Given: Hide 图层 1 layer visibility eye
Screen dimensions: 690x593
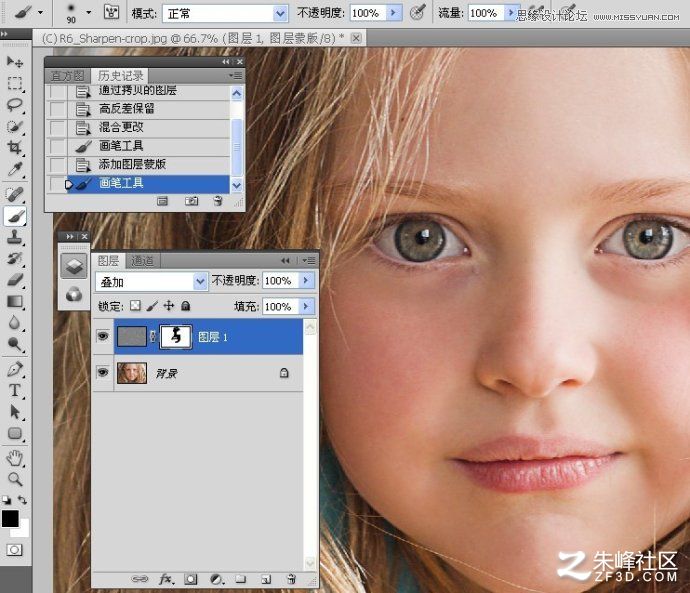Looking at the screenshot, I should (103, 337).
